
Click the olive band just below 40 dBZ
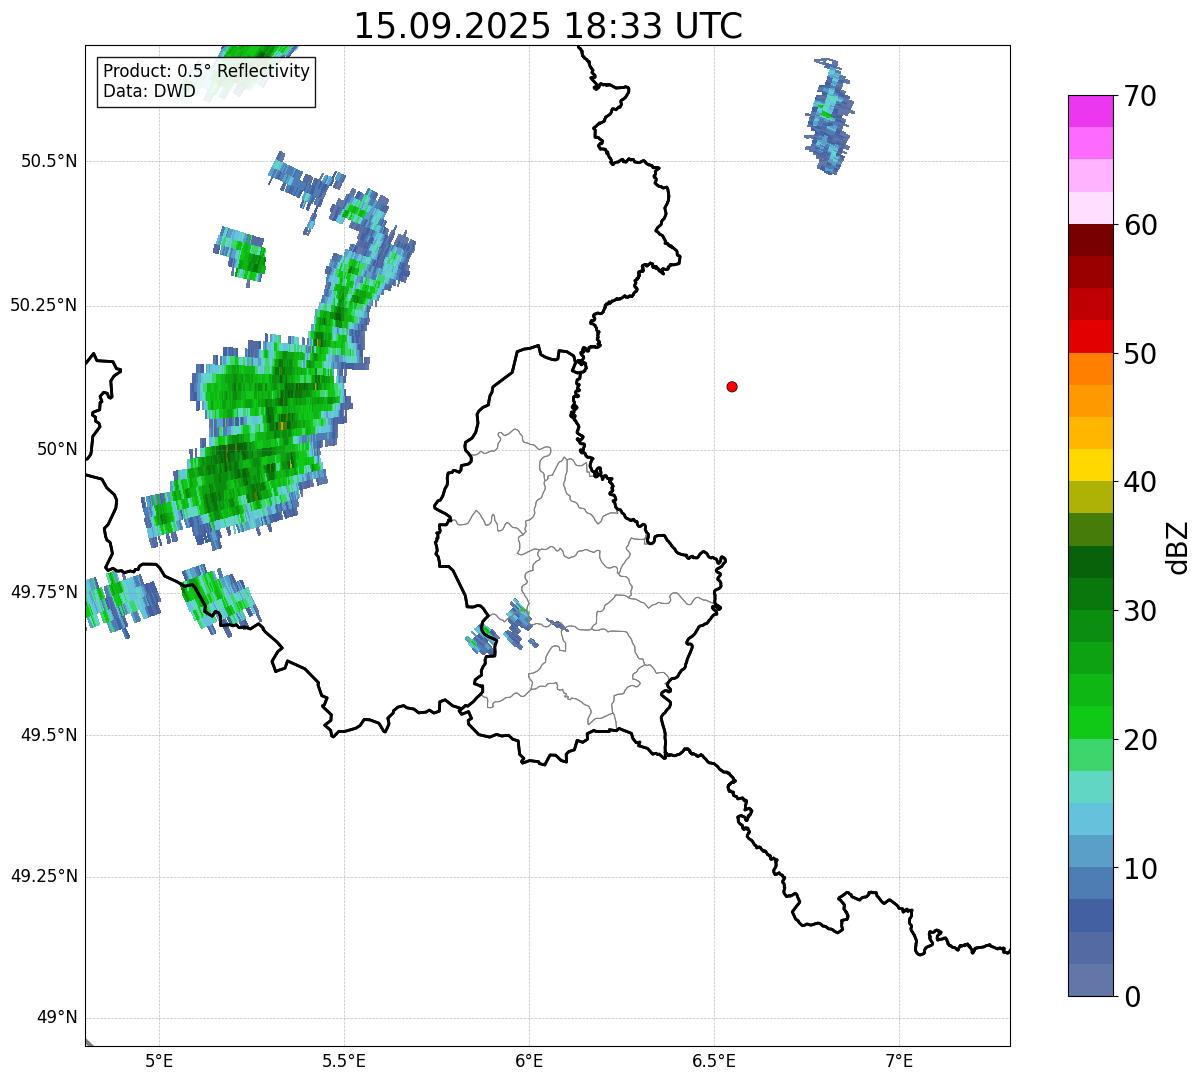(1090, 497)
